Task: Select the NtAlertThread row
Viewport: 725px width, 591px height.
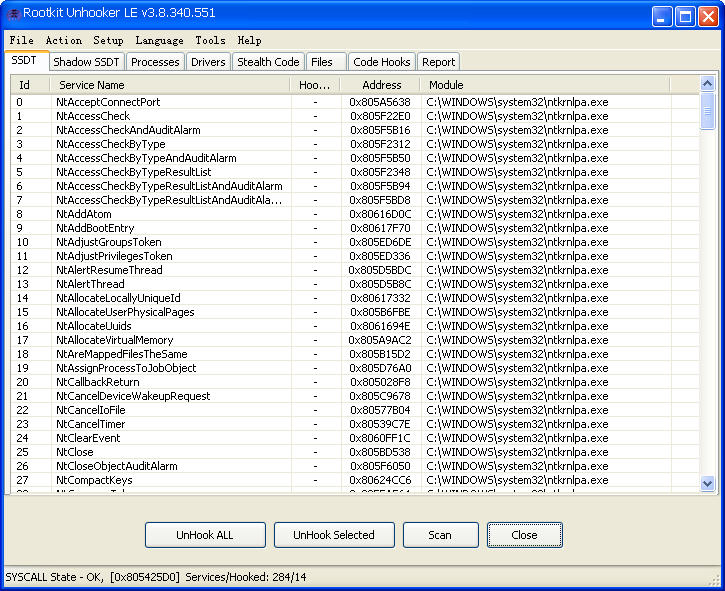Action: pyautogui.click(x=355, y=284)
